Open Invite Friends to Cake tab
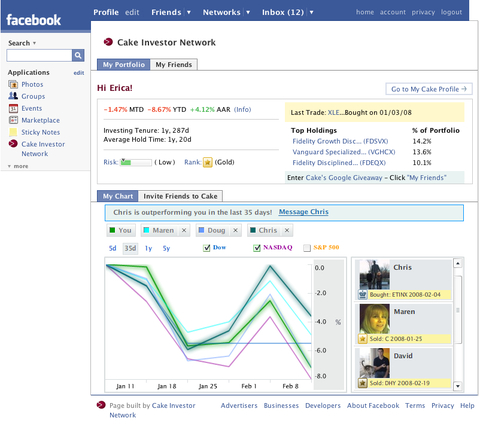This screenshot has width=480, height=430. point(180,196)
